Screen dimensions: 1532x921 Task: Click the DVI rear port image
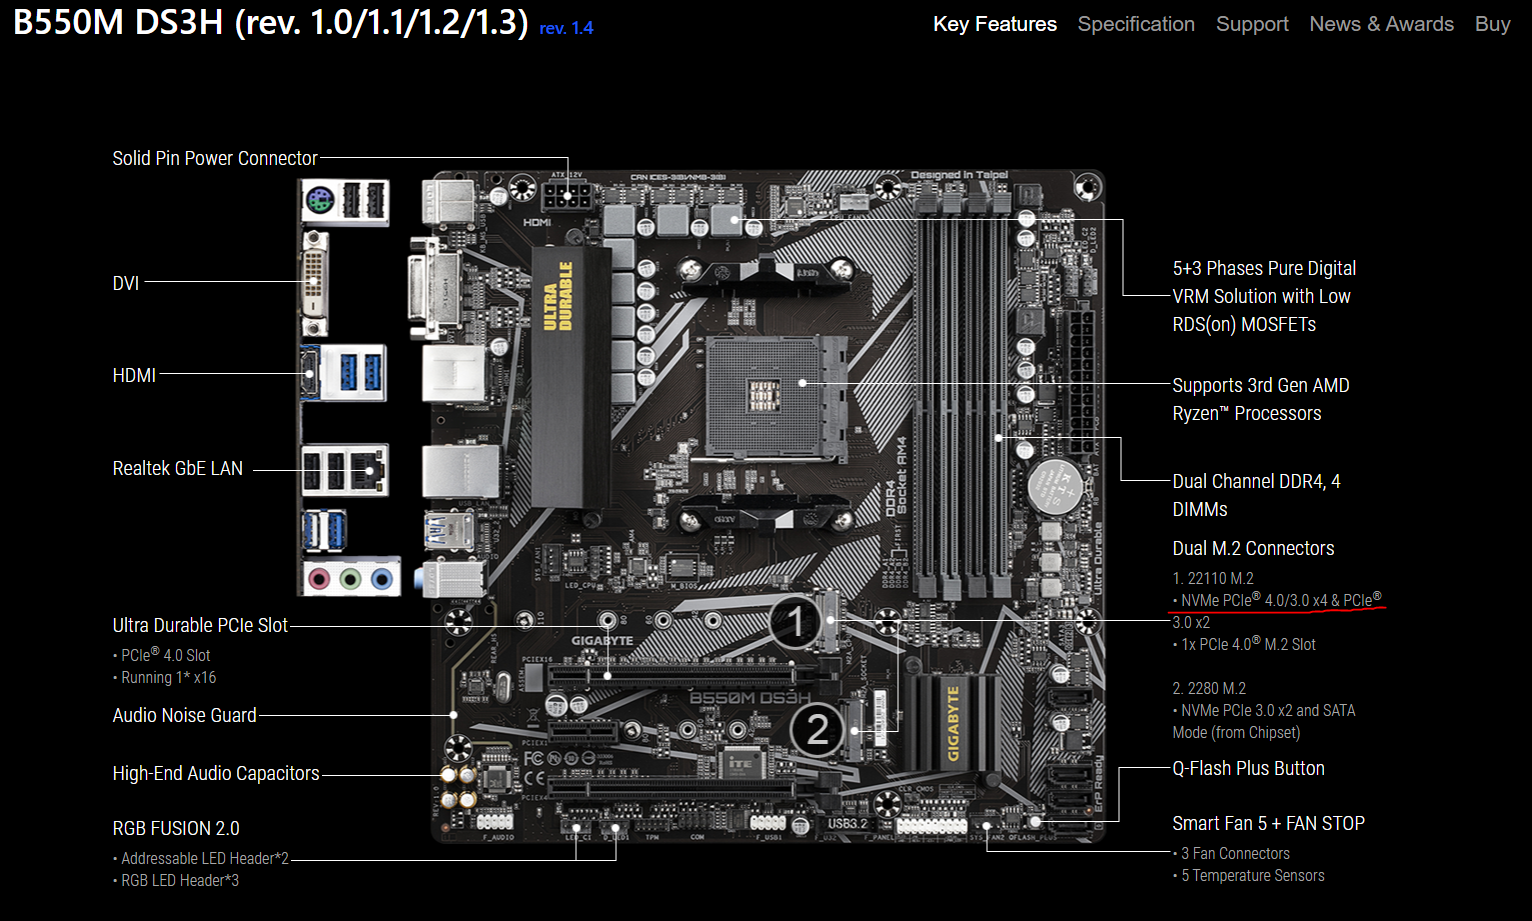click(314, 283)
